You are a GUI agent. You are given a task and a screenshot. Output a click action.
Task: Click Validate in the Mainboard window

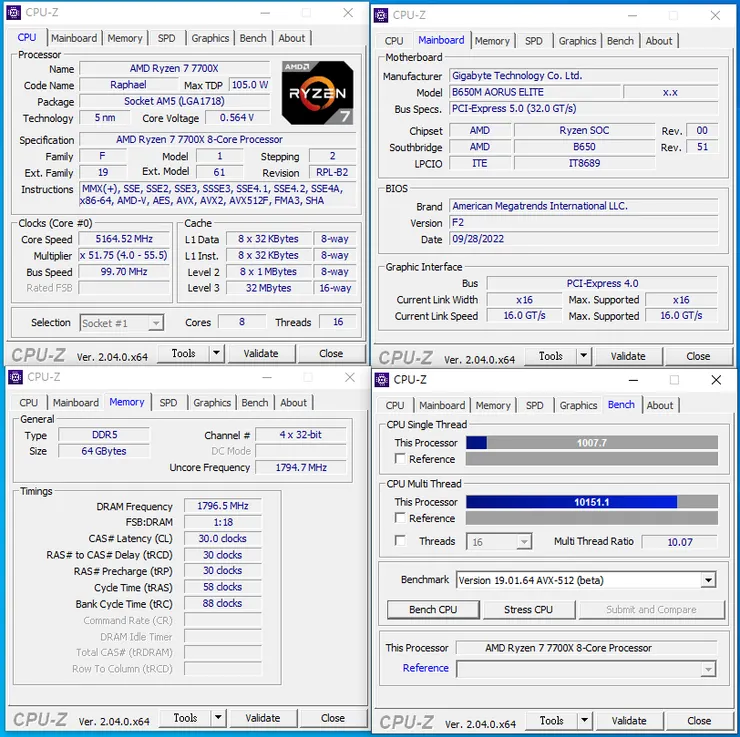628,356
